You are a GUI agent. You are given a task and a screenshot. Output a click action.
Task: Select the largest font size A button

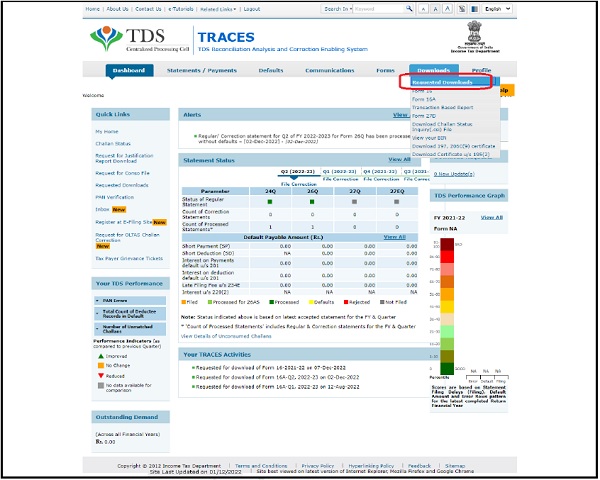click(447, 9)
